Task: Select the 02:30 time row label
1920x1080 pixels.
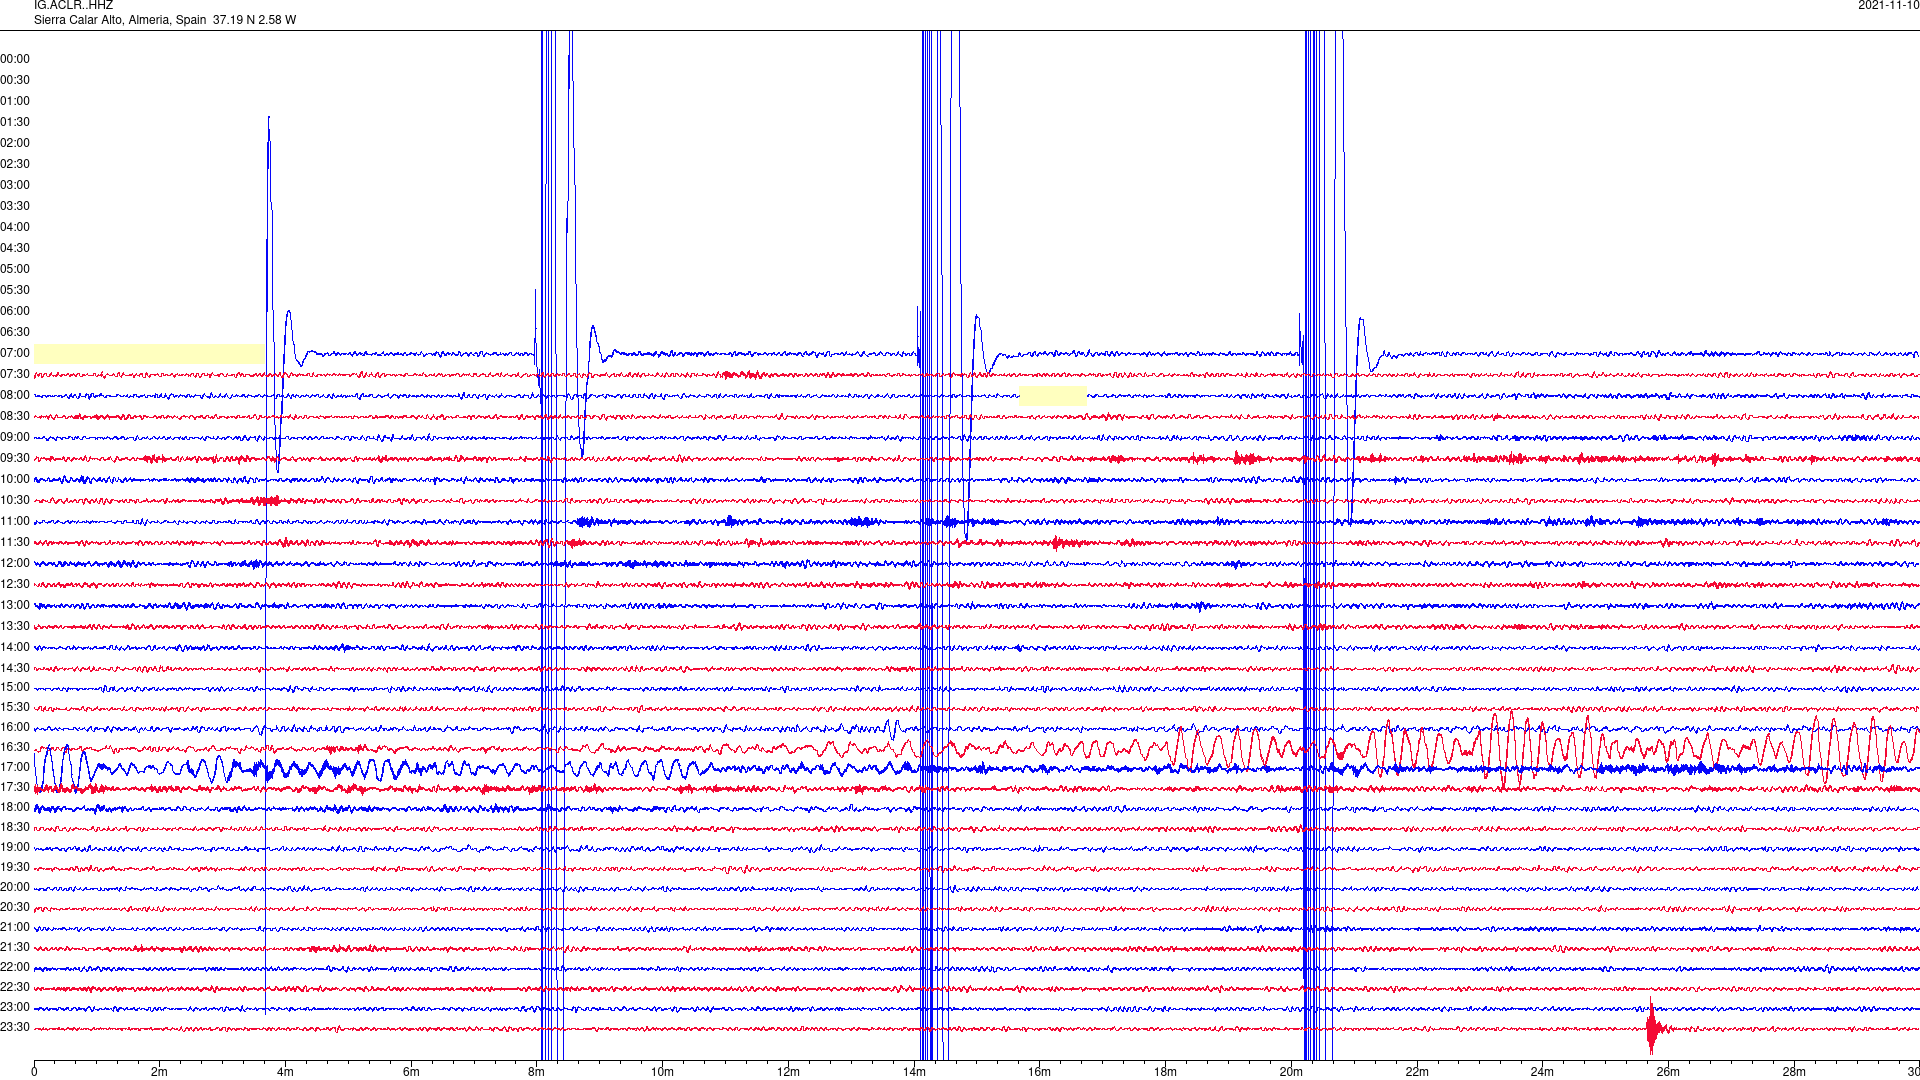Action: point(15,164)
